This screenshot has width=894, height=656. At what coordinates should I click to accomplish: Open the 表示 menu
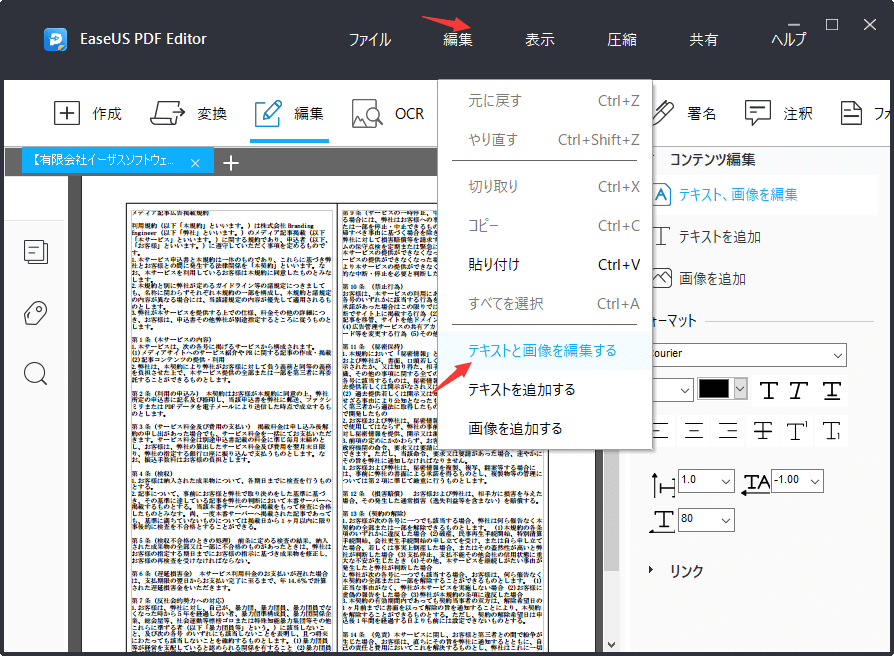(539, 38)
